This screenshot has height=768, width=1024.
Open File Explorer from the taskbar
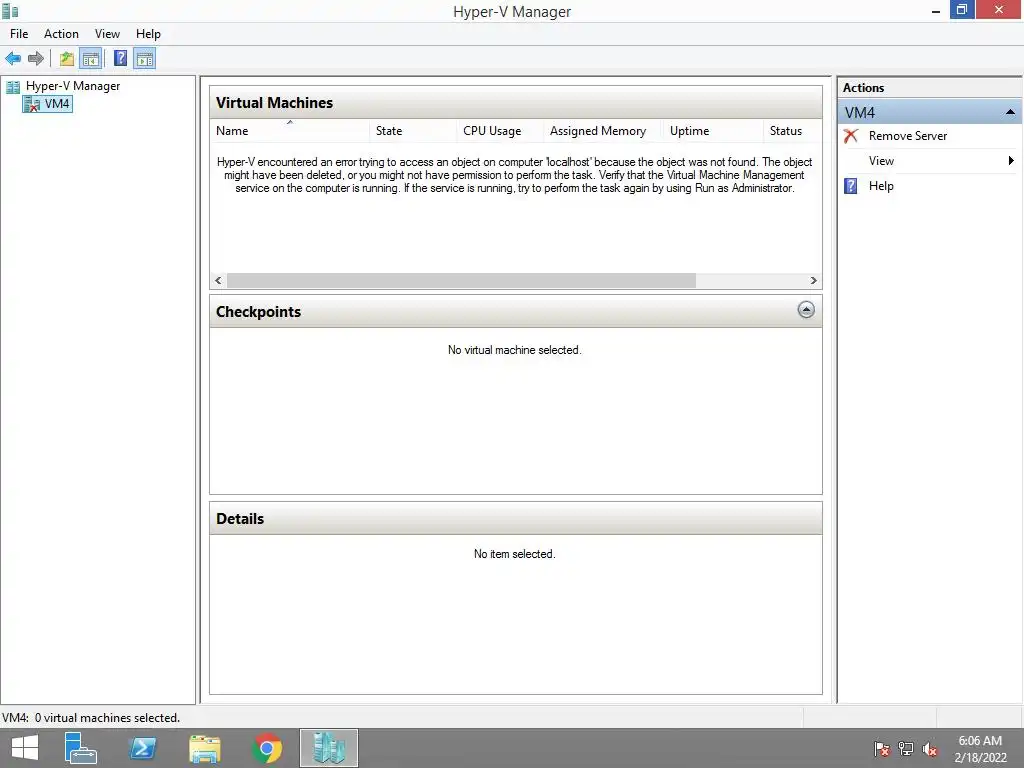pyautogui.click(x=204, y=748)
